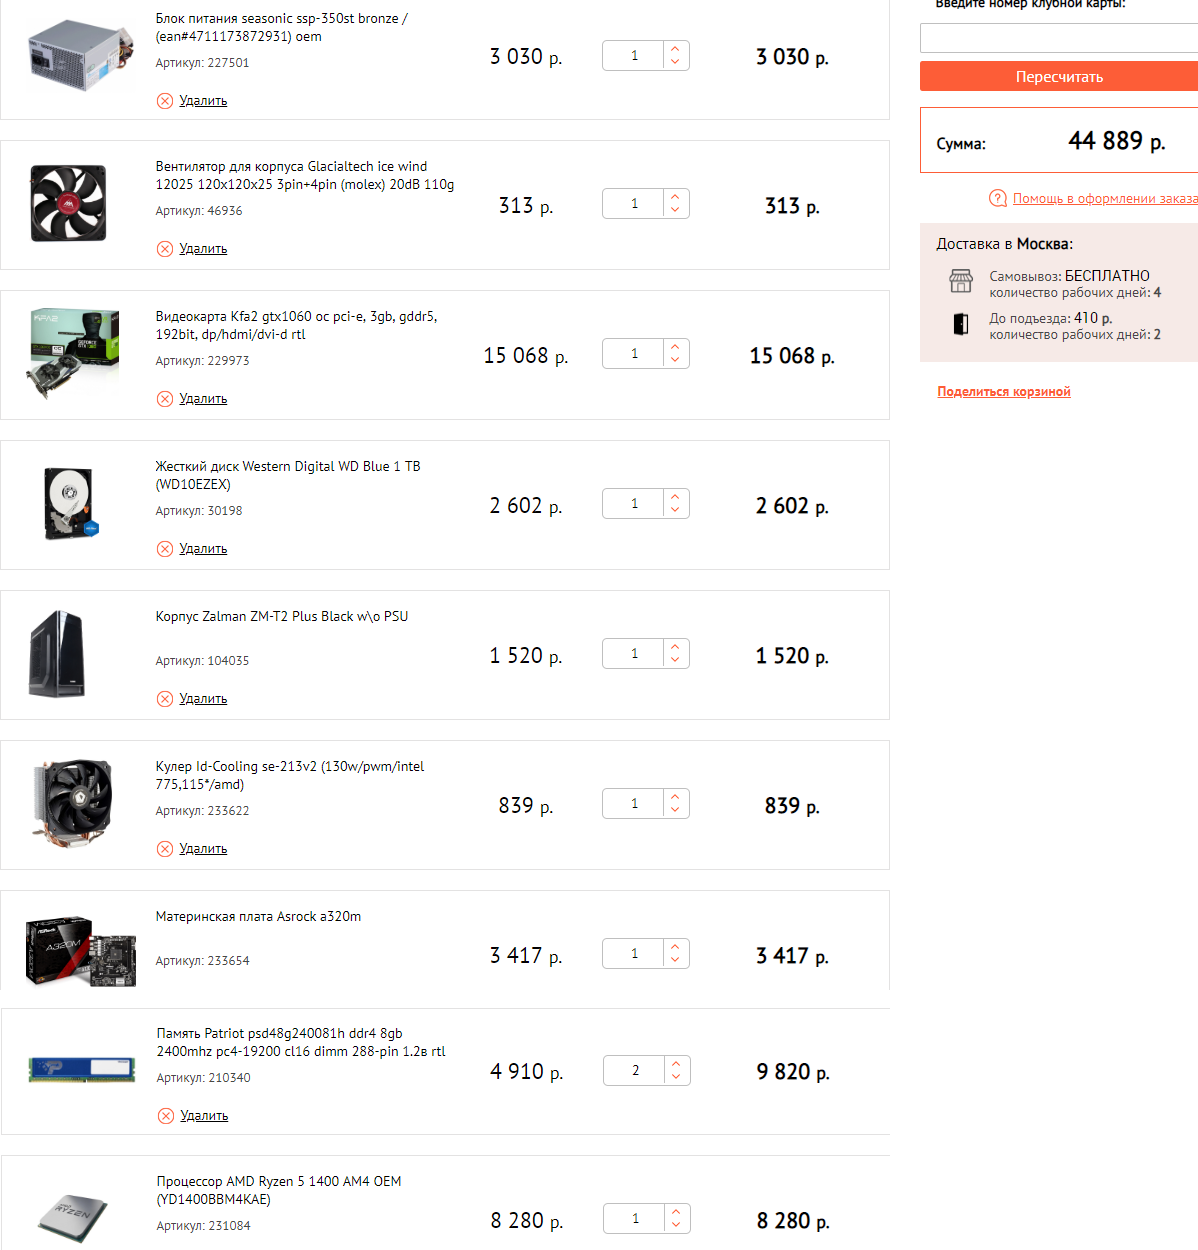
Task: Decrease quantity of Patriot memory
Action: 677,1077
